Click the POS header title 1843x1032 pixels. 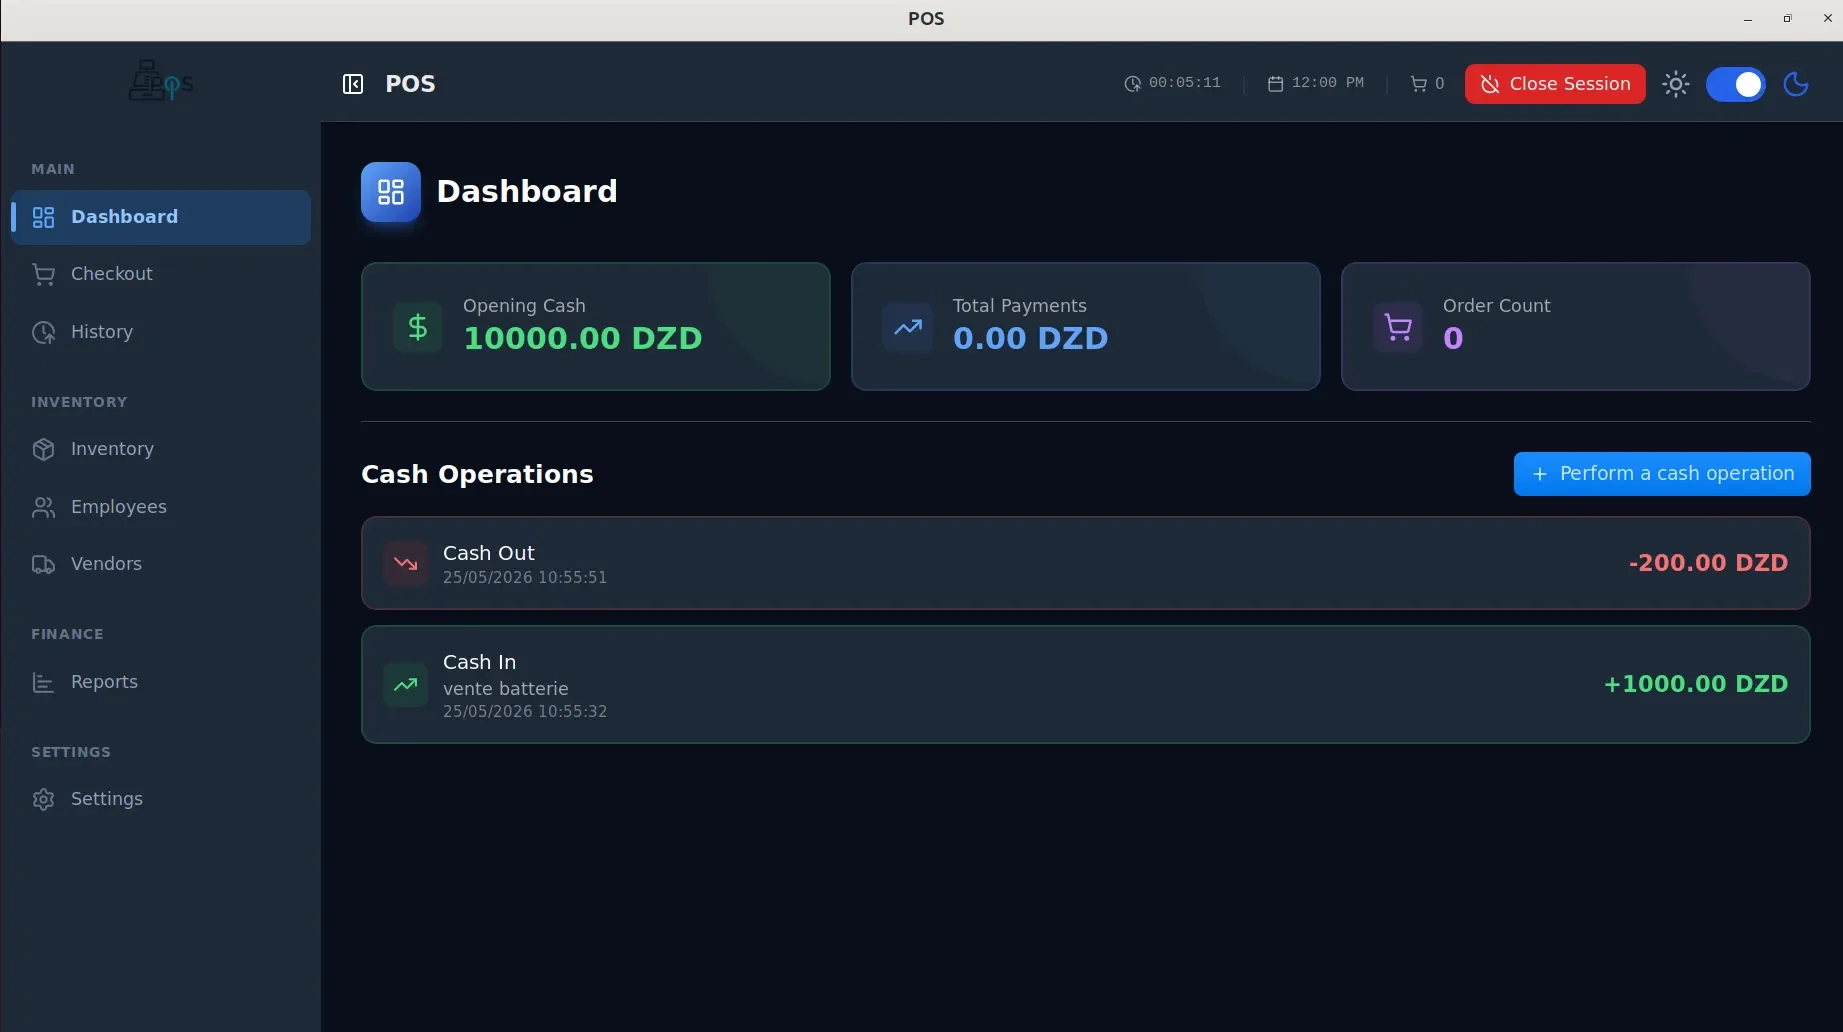[x=410, y=84]
